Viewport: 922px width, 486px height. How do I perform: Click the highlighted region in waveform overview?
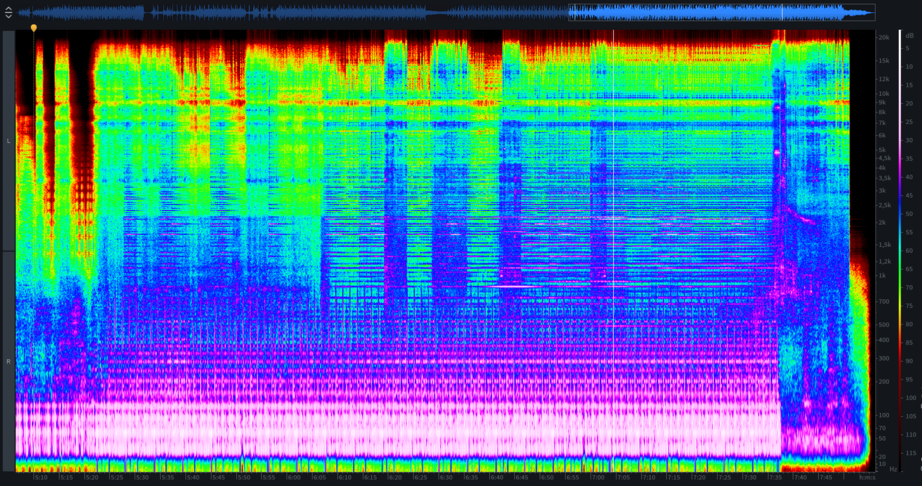pos(721,13)
